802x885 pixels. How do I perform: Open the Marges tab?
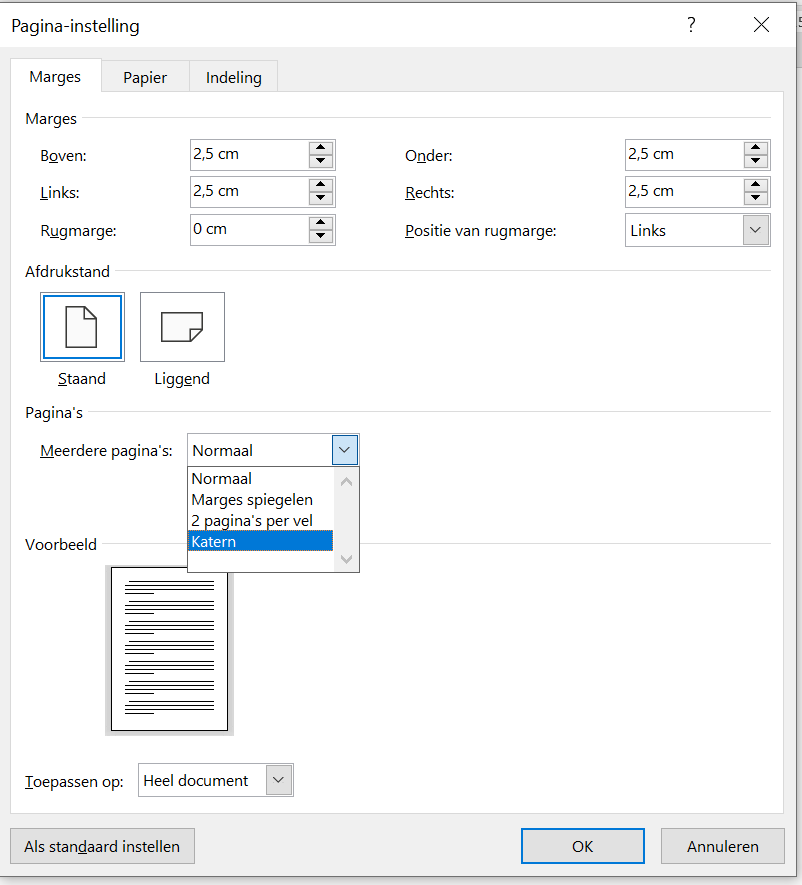point(55,76)
